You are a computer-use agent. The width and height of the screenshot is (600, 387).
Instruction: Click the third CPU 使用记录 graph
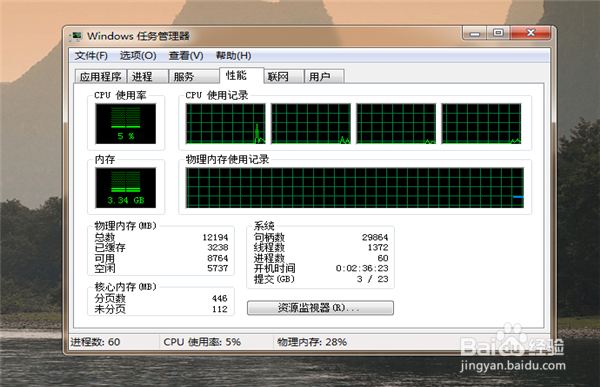[x=396, y=124]
